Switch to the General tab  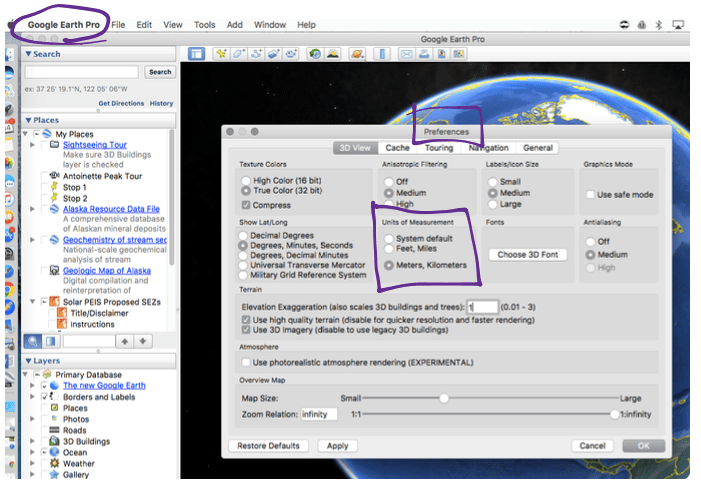[538, 148]
